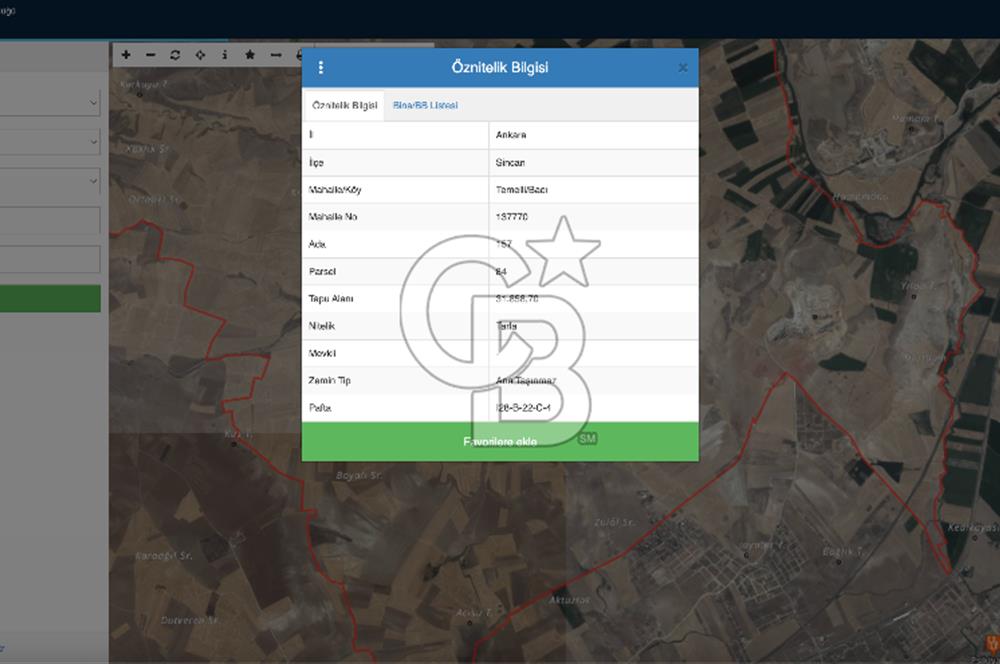Expand the first dropdown in left panel
The height and width of the screenshot is (664, 1000).
point(50,103)
